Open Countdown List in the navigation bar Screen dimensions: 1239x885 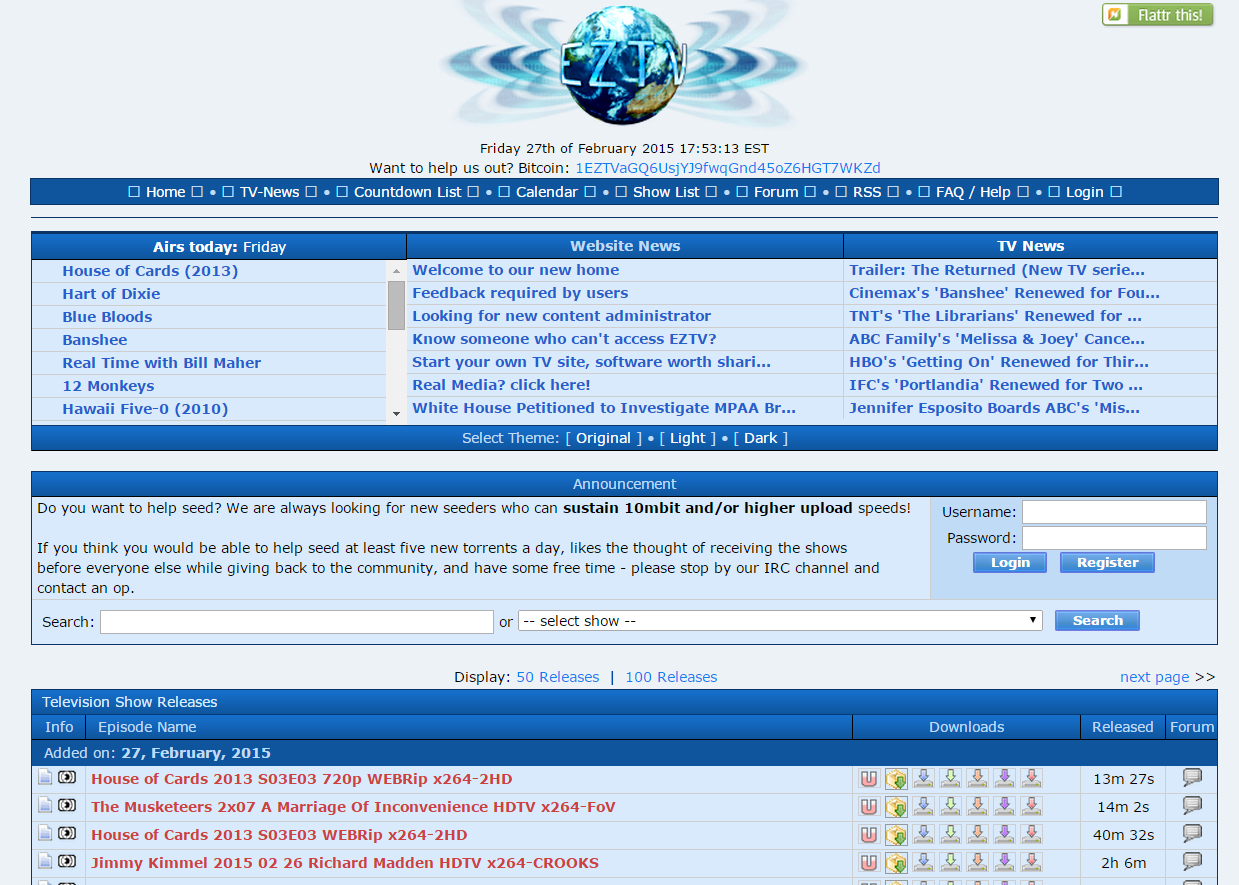(x=408, y=192)
